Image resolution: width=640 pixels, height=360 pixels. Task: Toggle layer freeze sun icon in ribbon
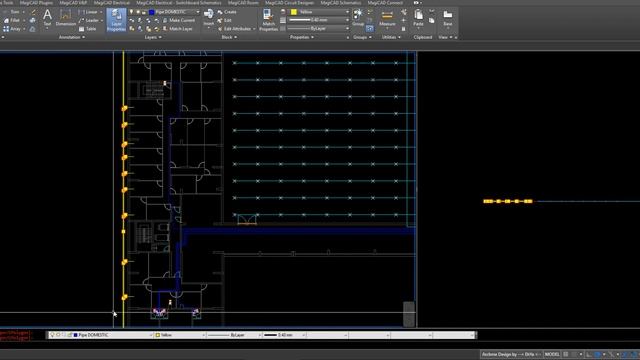coord(138,12)
